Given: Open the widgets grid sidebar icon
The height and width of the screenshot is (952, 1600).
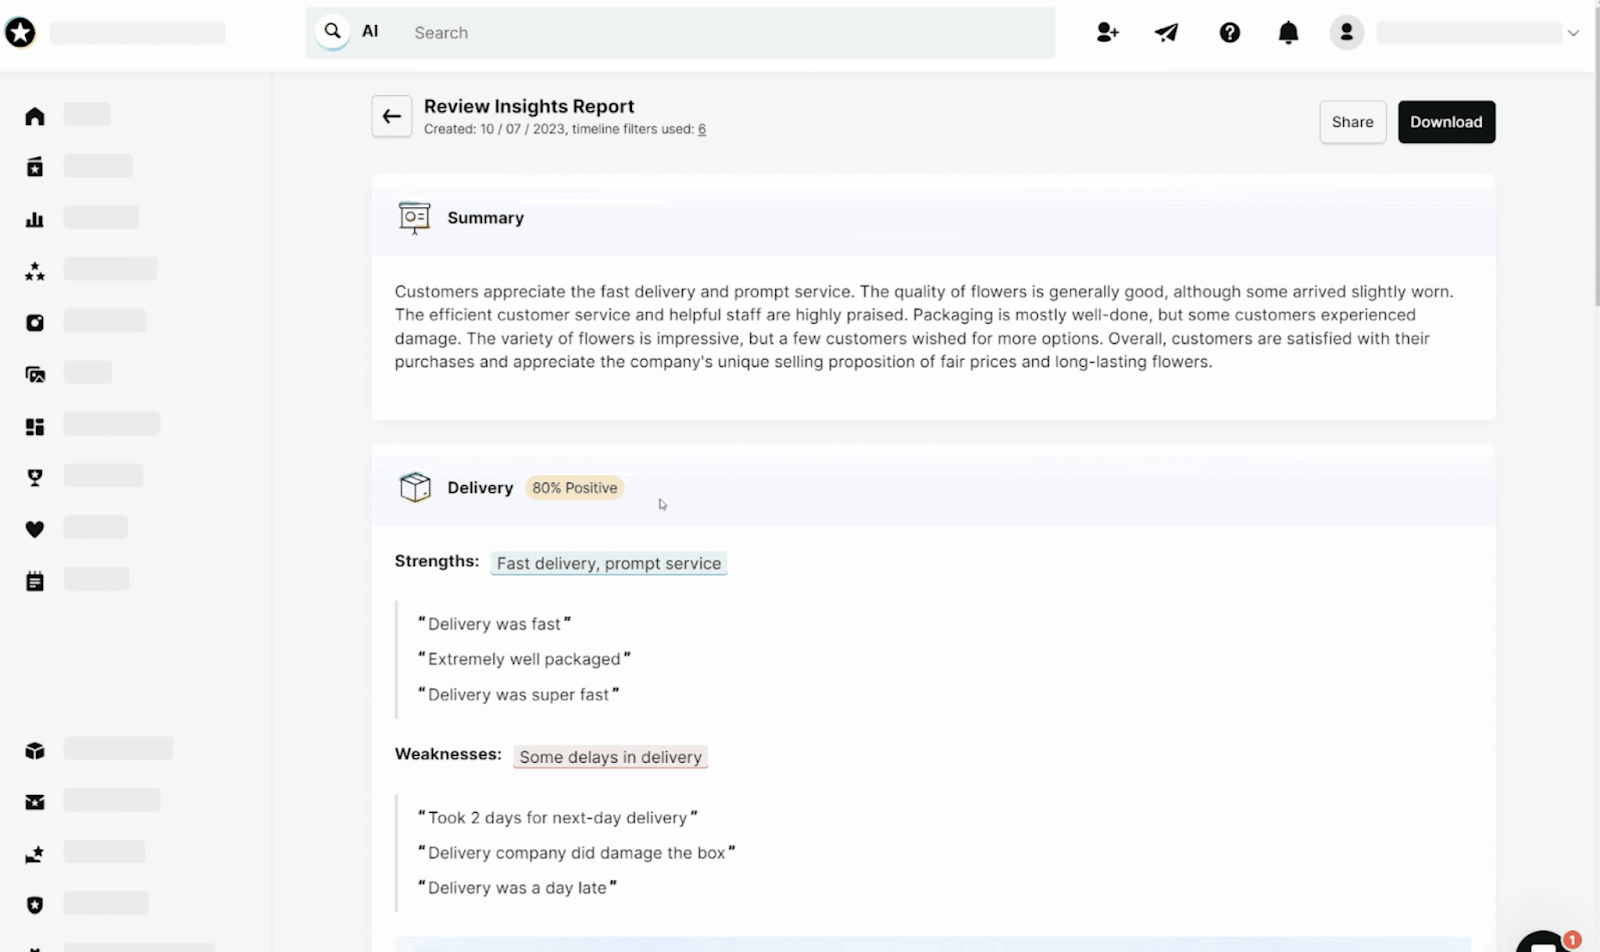Looking at the screenshot, I should [35, 427].
